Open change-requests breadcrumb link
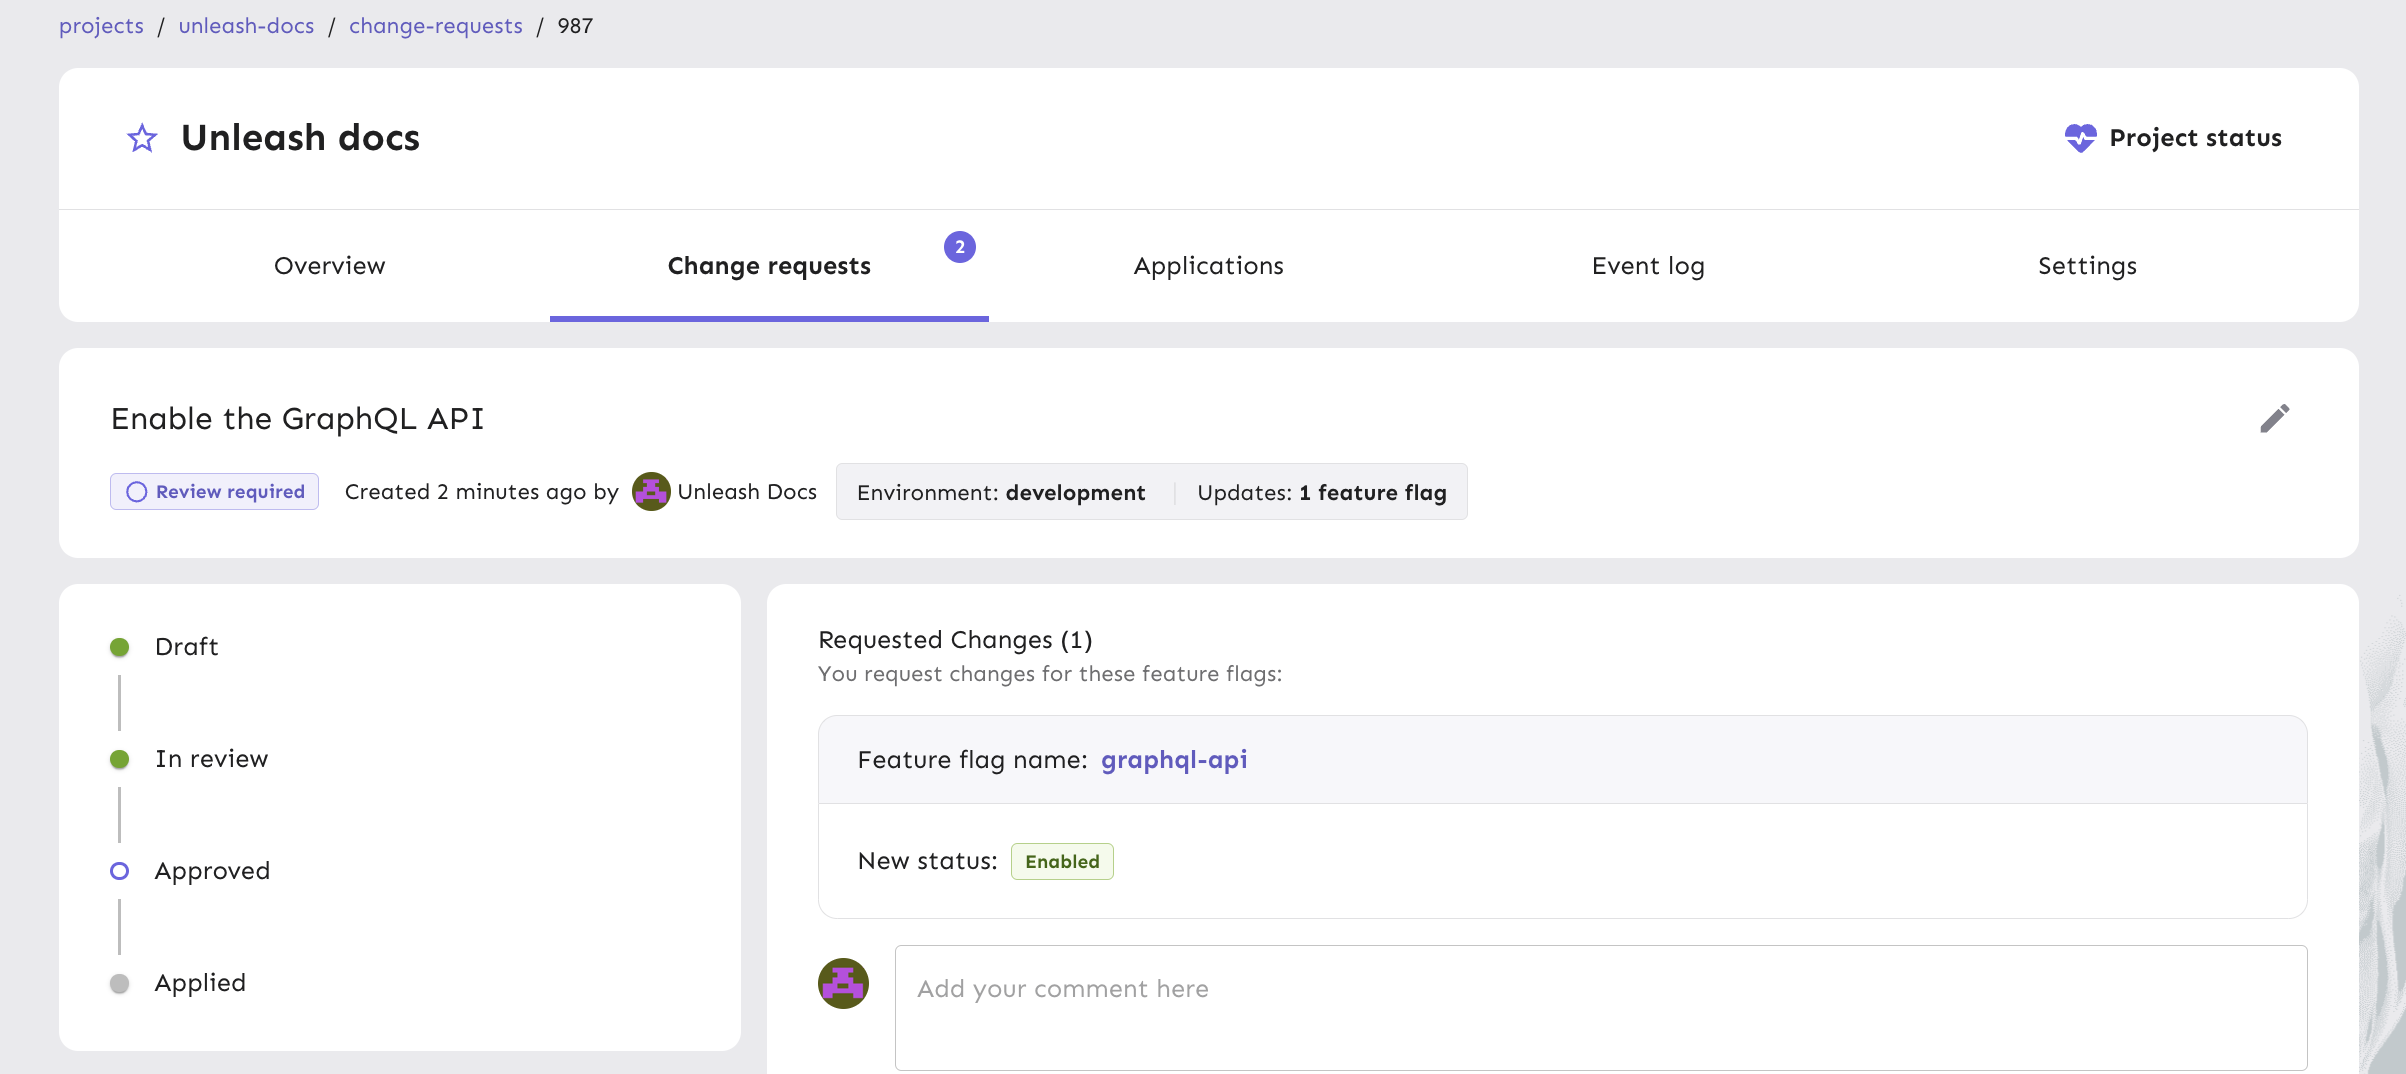This screenshot has height=1074, width=2406. (436, 26)
